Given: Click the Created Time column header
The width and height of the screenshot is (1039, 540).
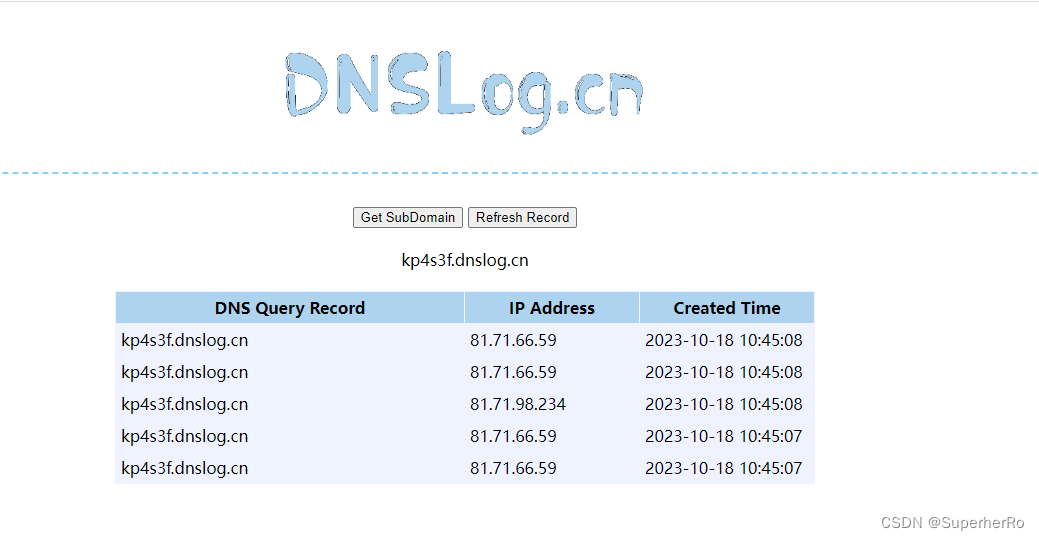Looking at the screenshot, I should [727, 308].
